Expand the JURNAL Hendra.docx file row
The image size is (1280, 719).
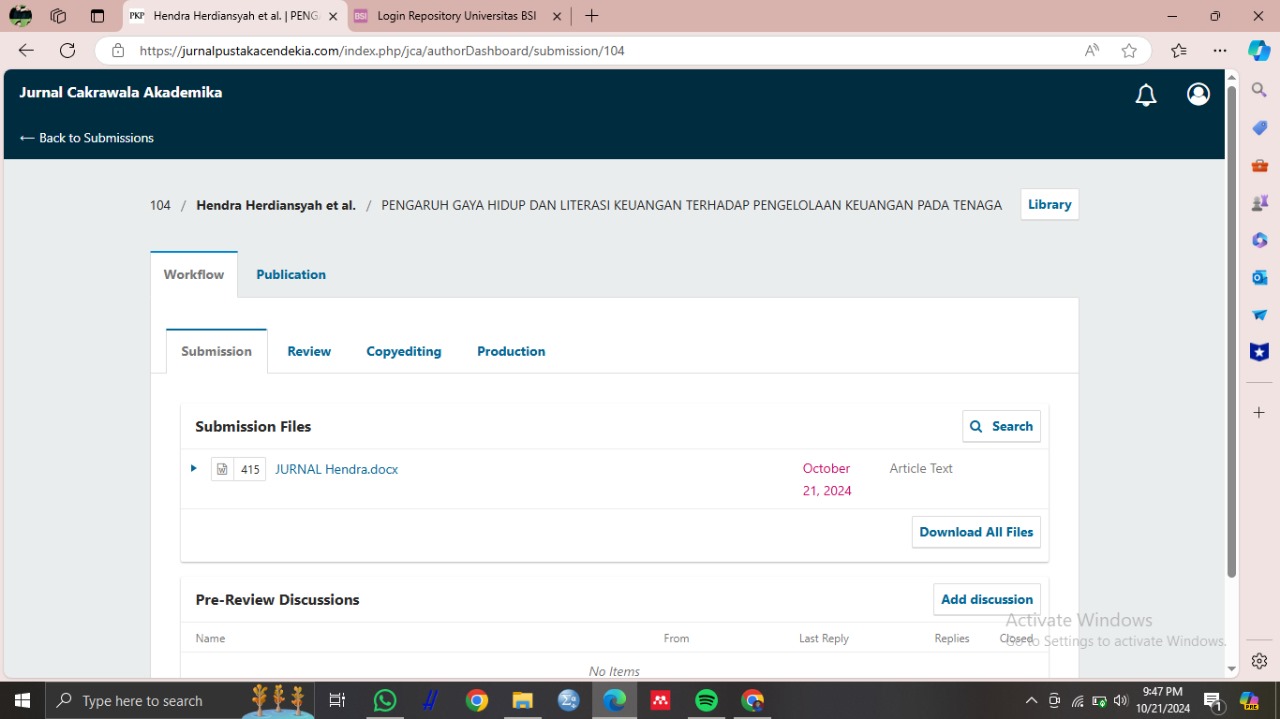point(194,468)
